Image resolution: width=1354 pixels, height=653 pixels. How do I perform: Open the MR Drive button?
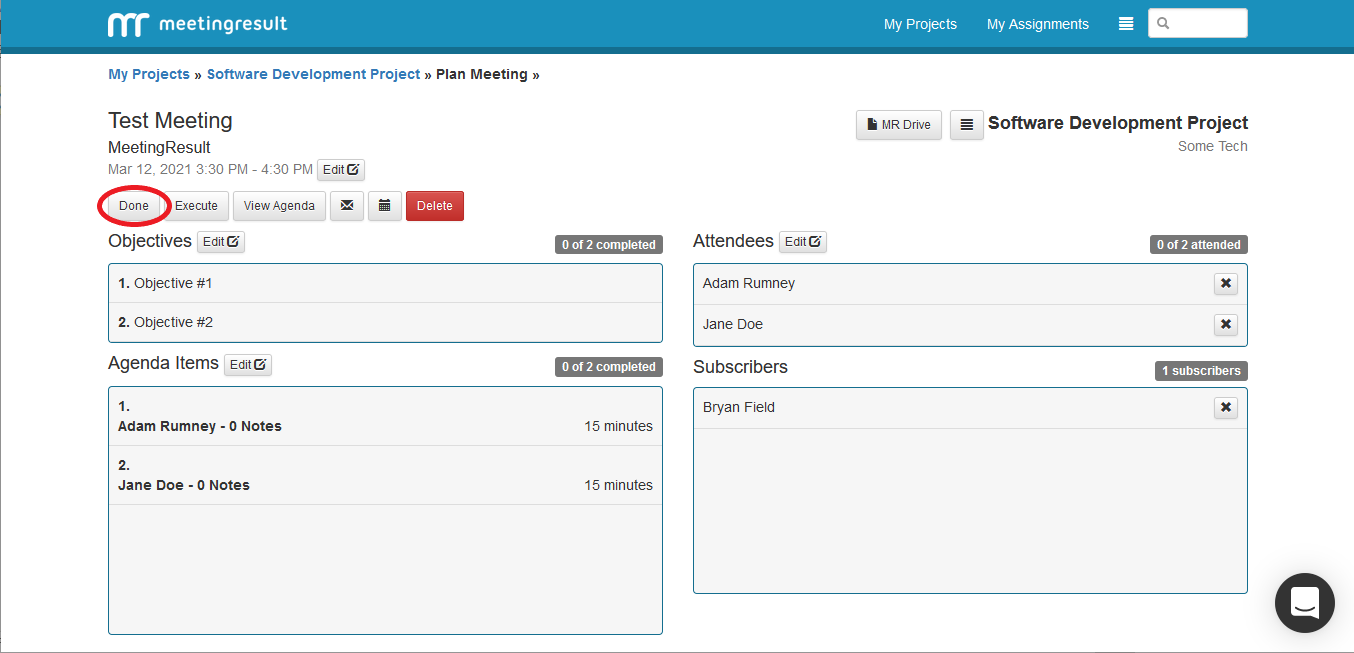(898, 125)
